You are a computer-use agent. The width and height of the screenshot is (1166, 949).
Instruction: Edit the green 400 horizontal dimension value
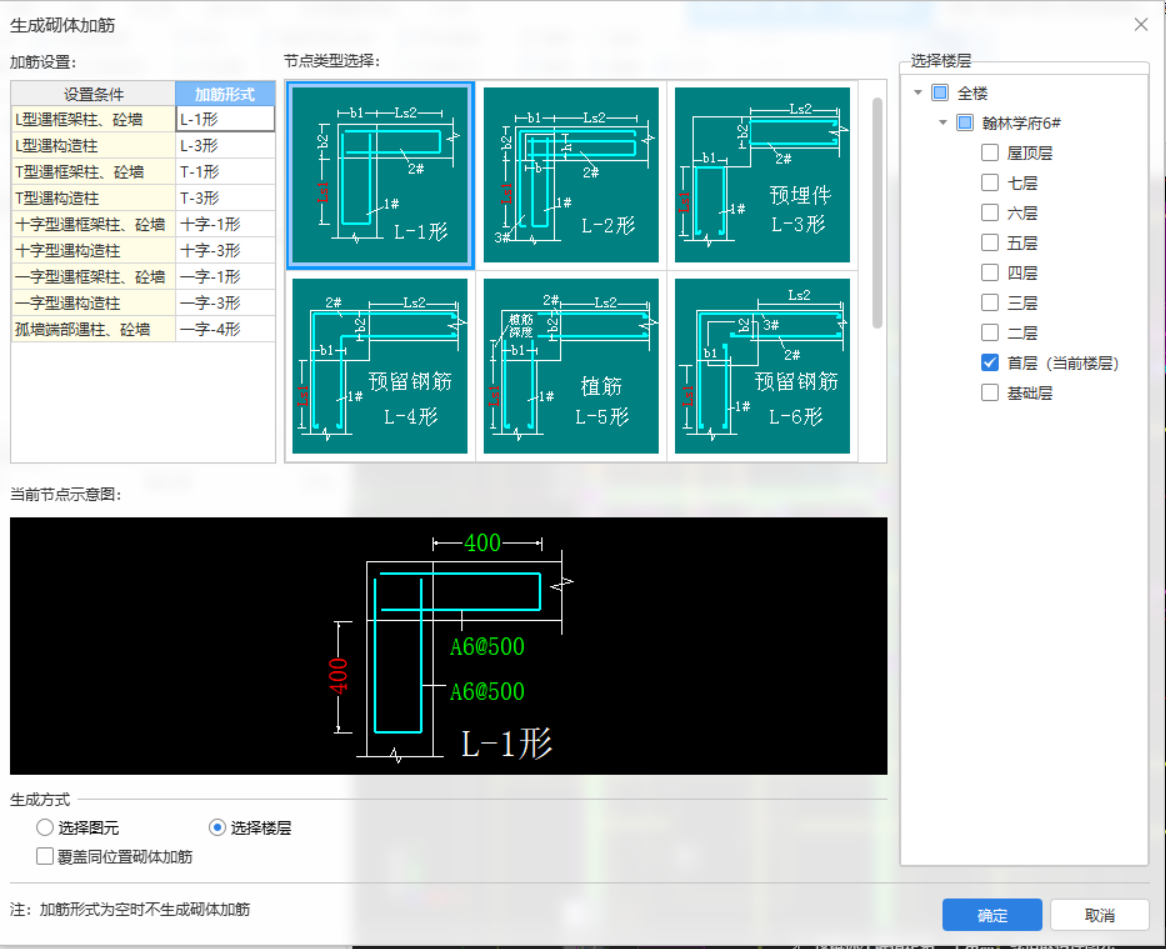pyautogui.click(x=482, y=543)
